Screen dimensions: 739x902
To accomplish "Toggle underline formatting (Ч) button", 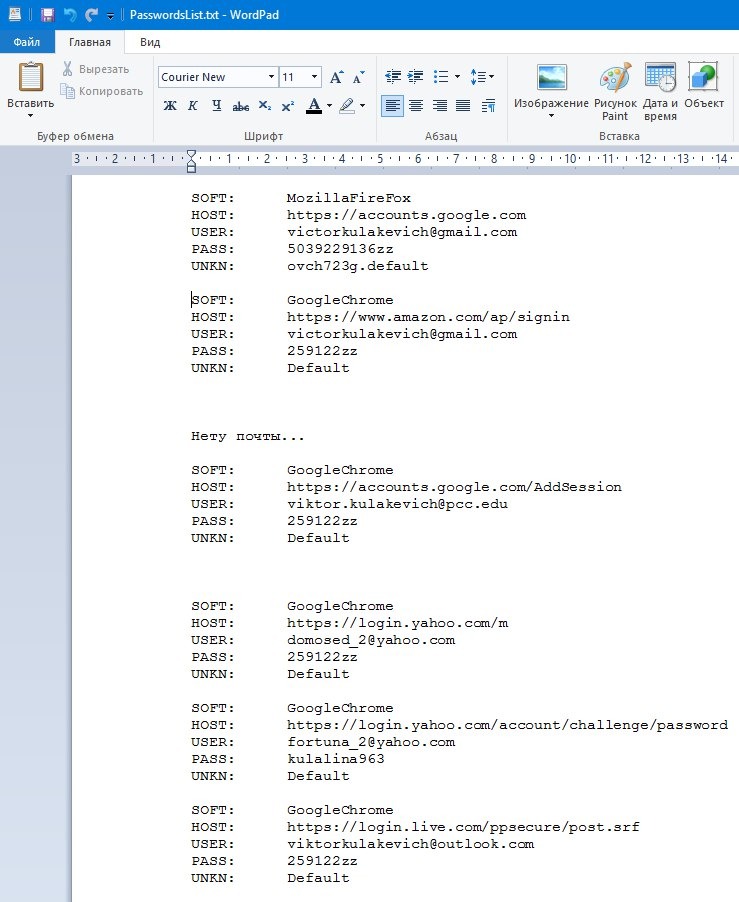I will [217, 106].
